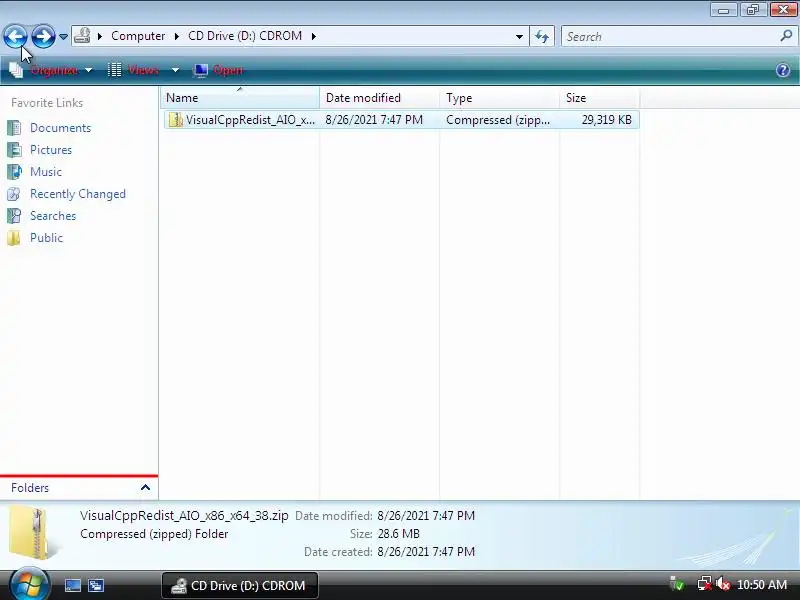
Task: Click the Music icon in Favorite Links
Action: (14, 172)
